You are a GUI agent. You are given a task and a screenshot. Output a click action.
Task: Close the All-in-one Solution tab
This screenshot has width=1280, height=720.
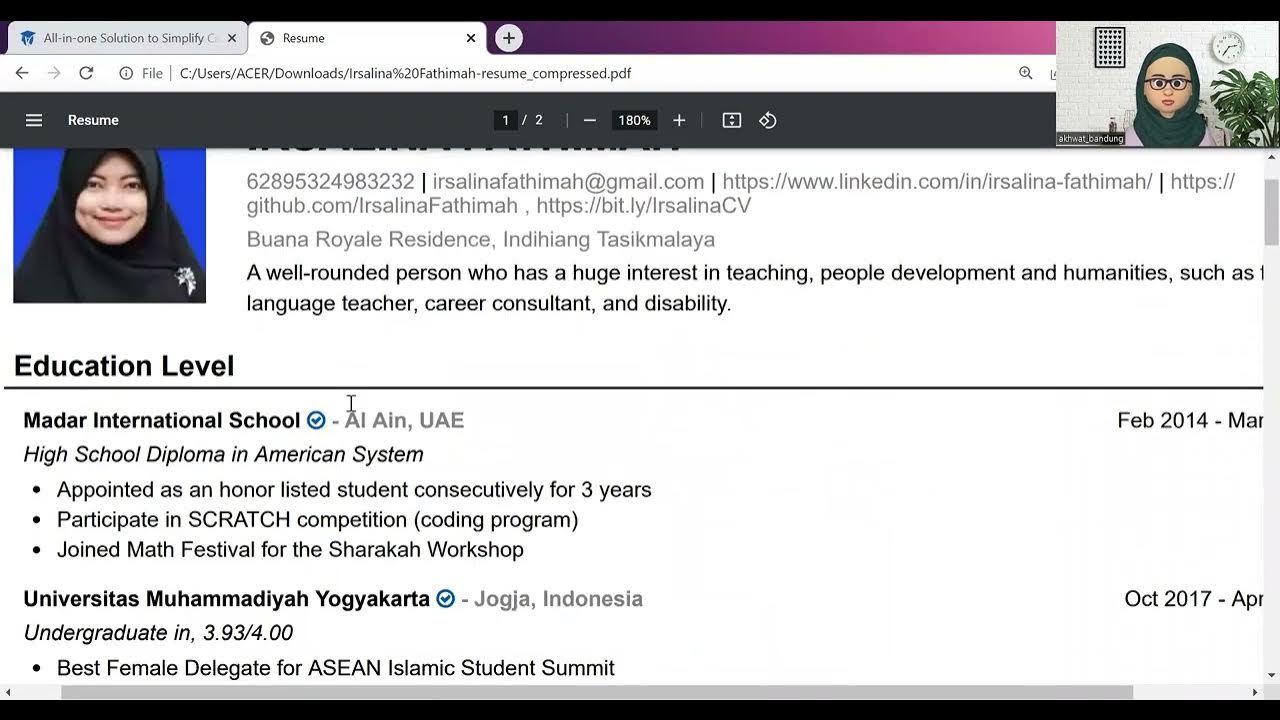click(232, 38)
